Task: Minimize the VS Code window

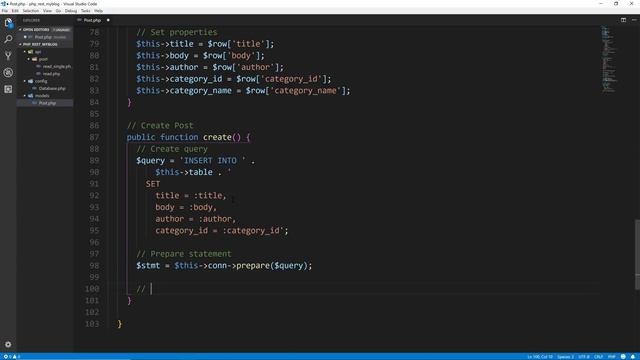Action: point(601,4)
